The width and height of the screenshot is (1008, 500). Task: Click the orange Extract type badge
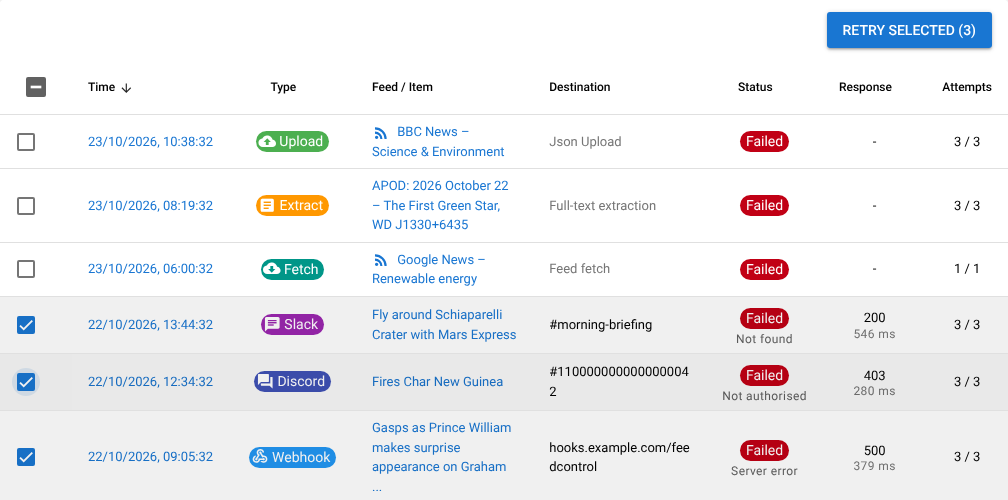(292, 206)
